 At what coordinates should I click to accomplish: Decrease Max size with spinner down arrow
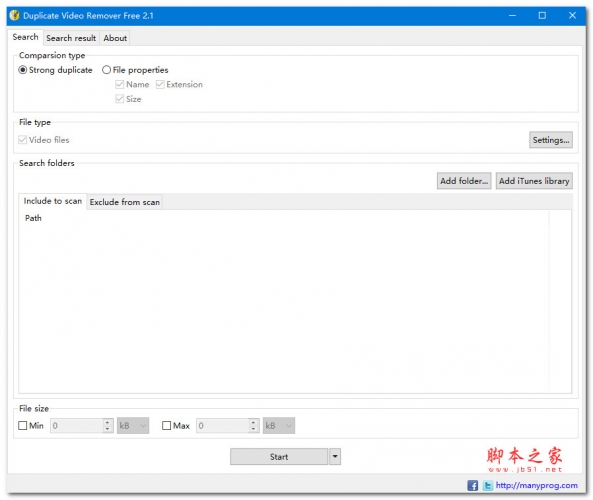(x=254, y=429)
